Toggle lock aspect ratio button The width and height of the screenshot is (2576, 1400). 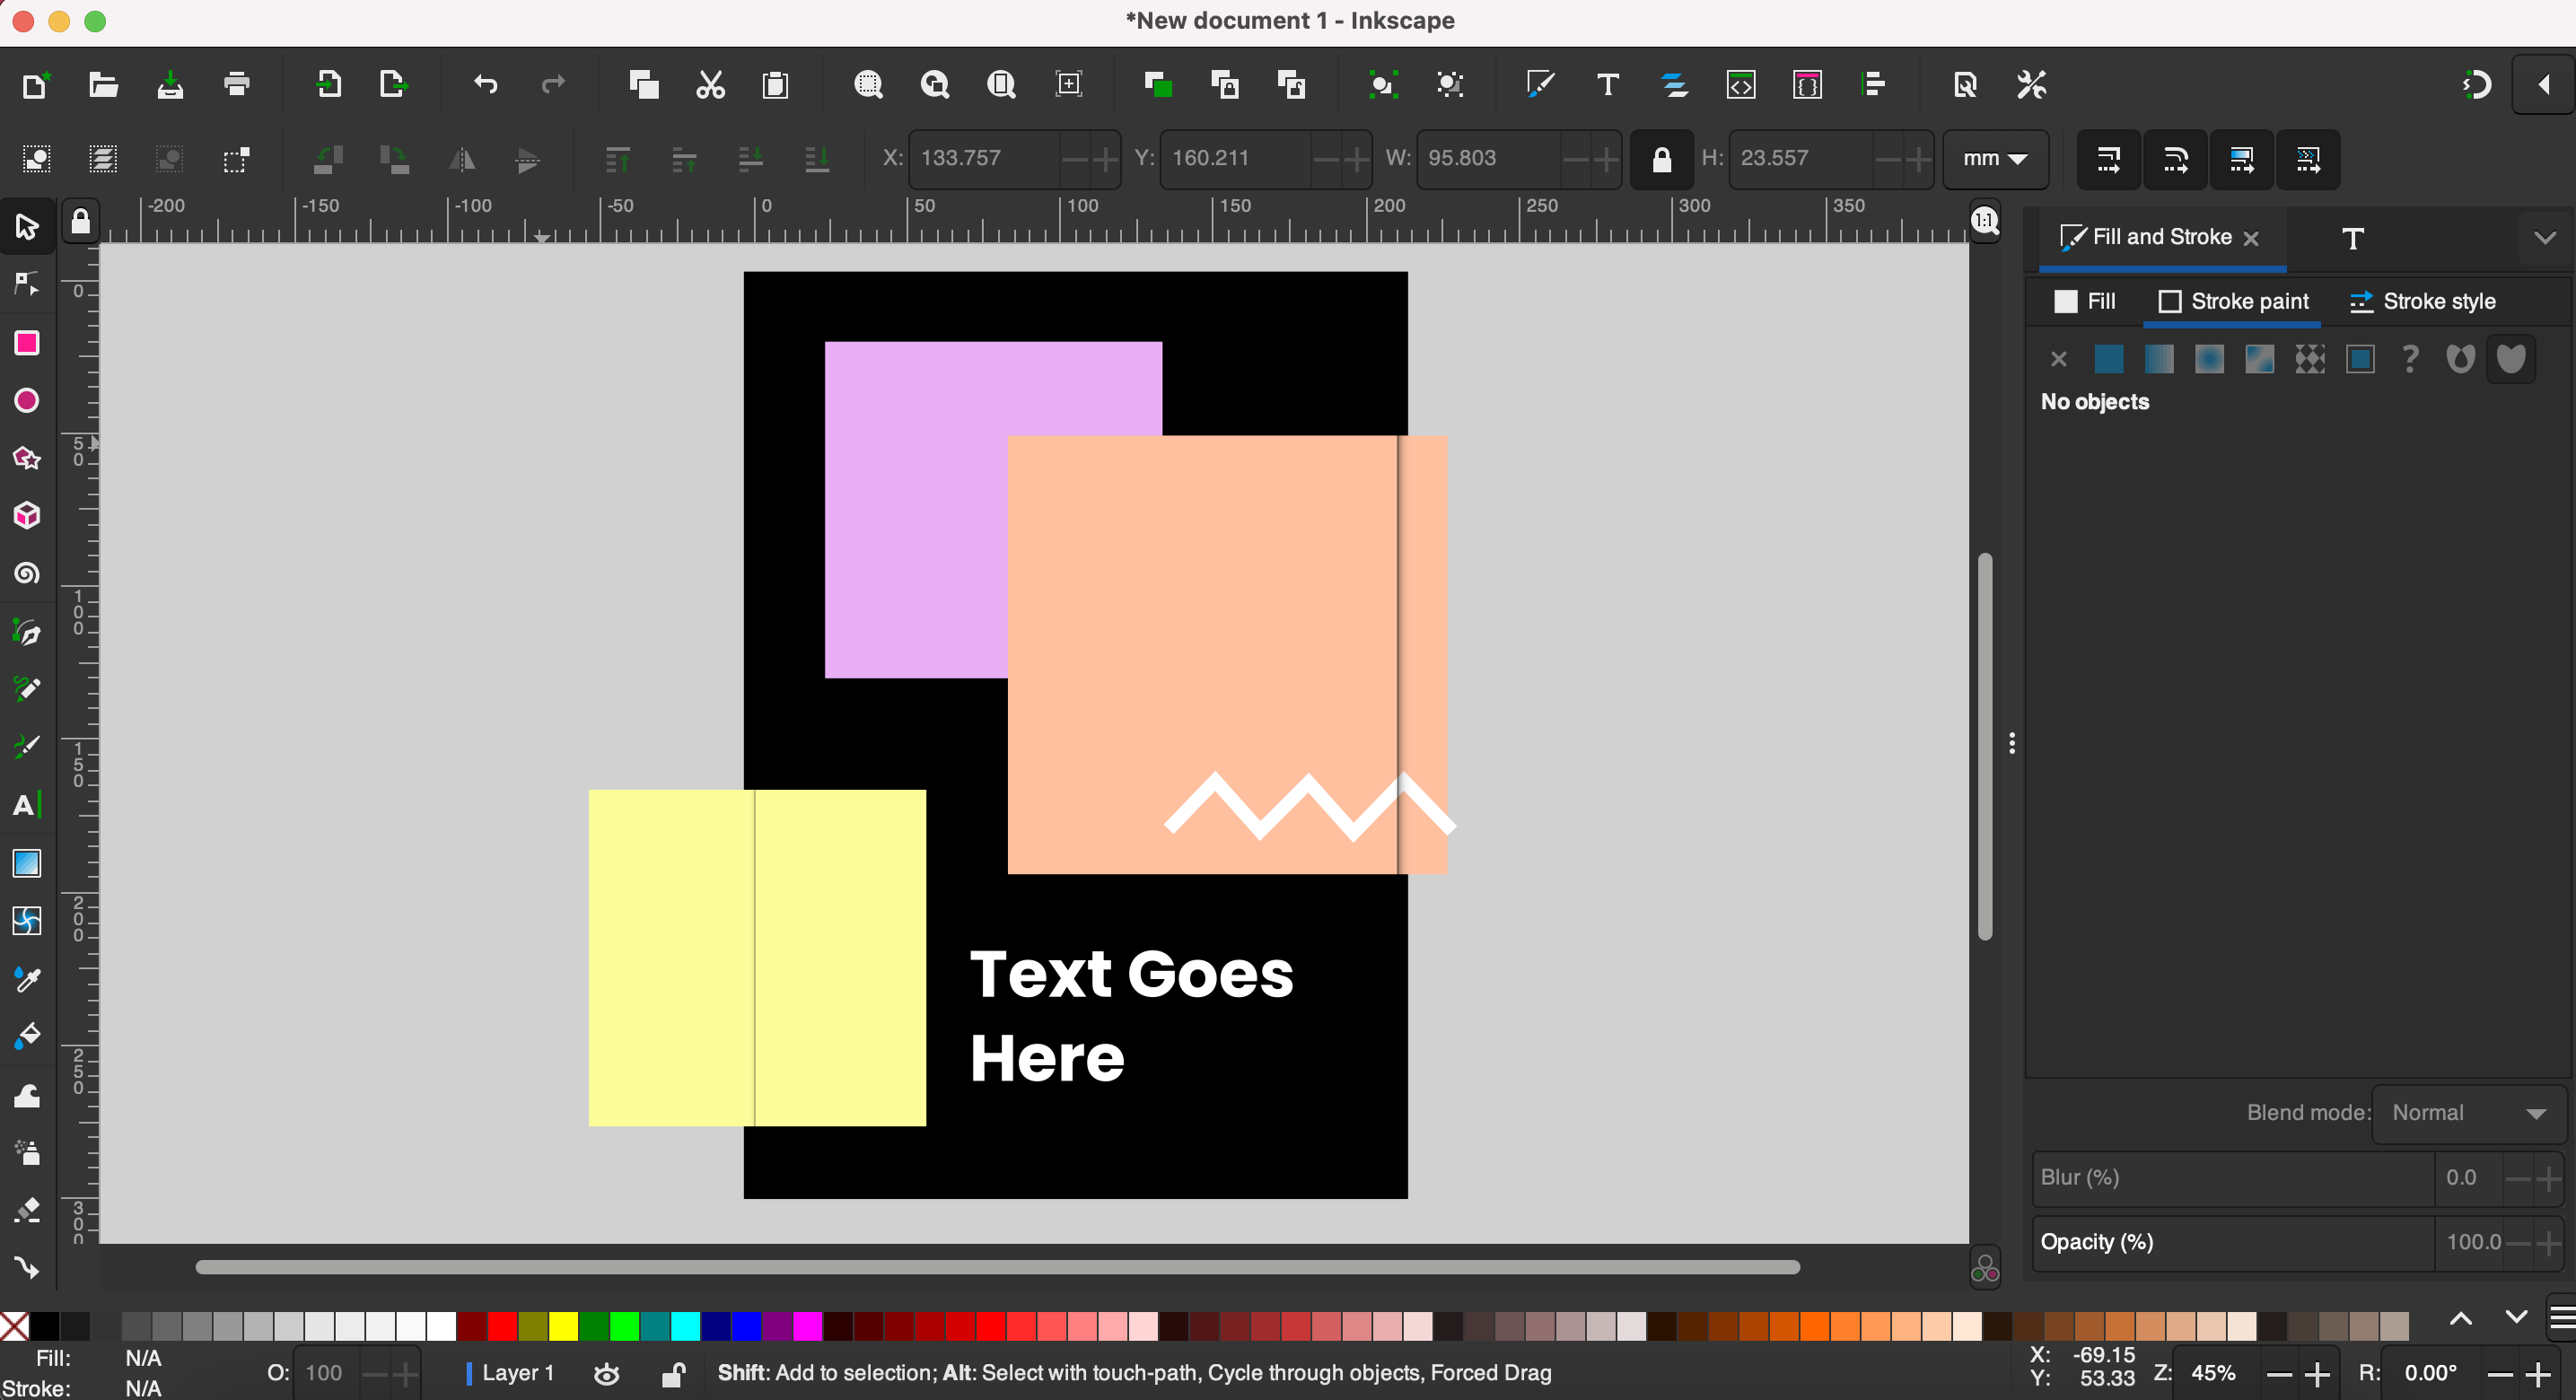1662,157
